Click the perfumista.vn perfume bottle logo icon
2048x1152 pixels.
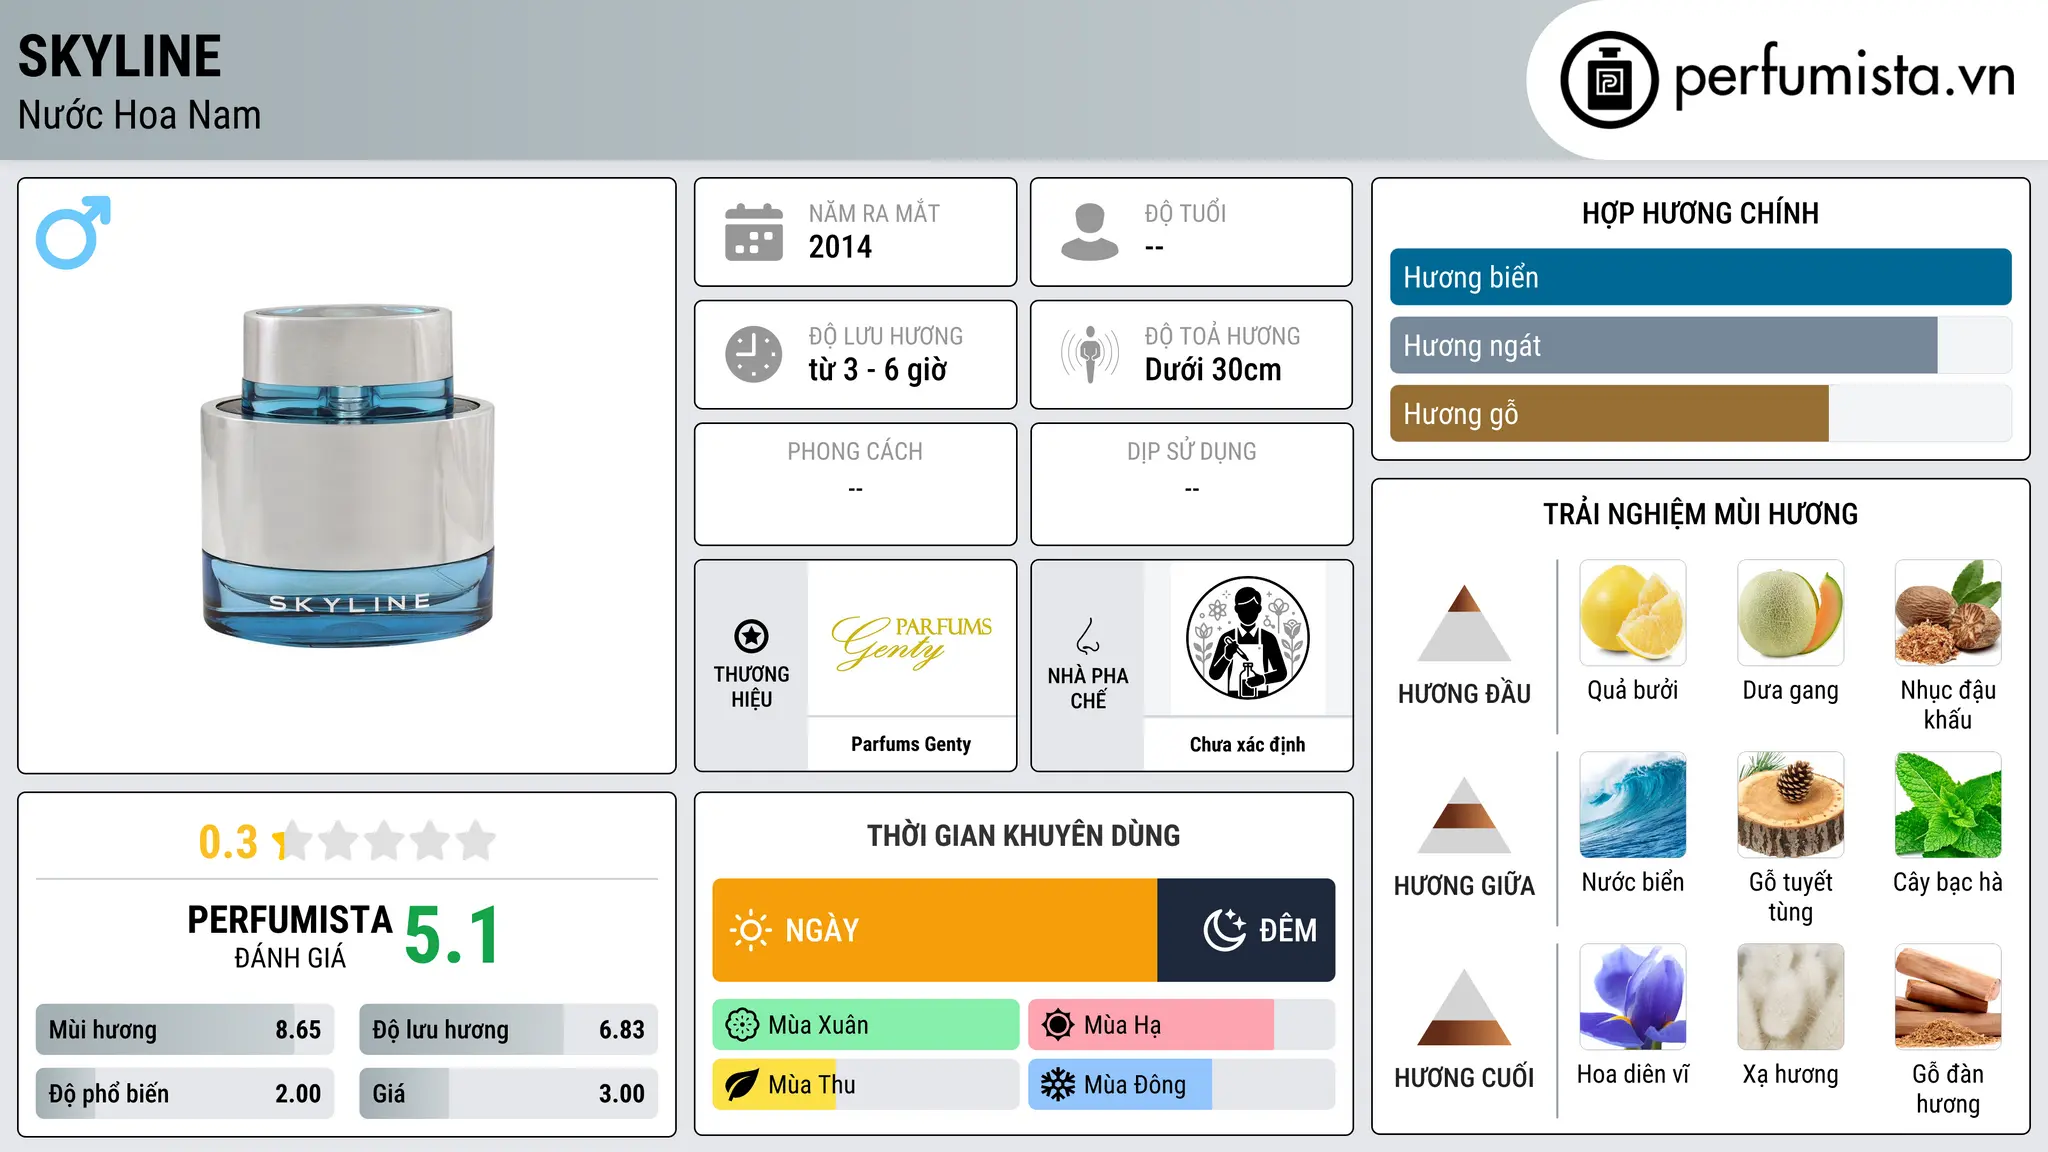[1609, 80]
